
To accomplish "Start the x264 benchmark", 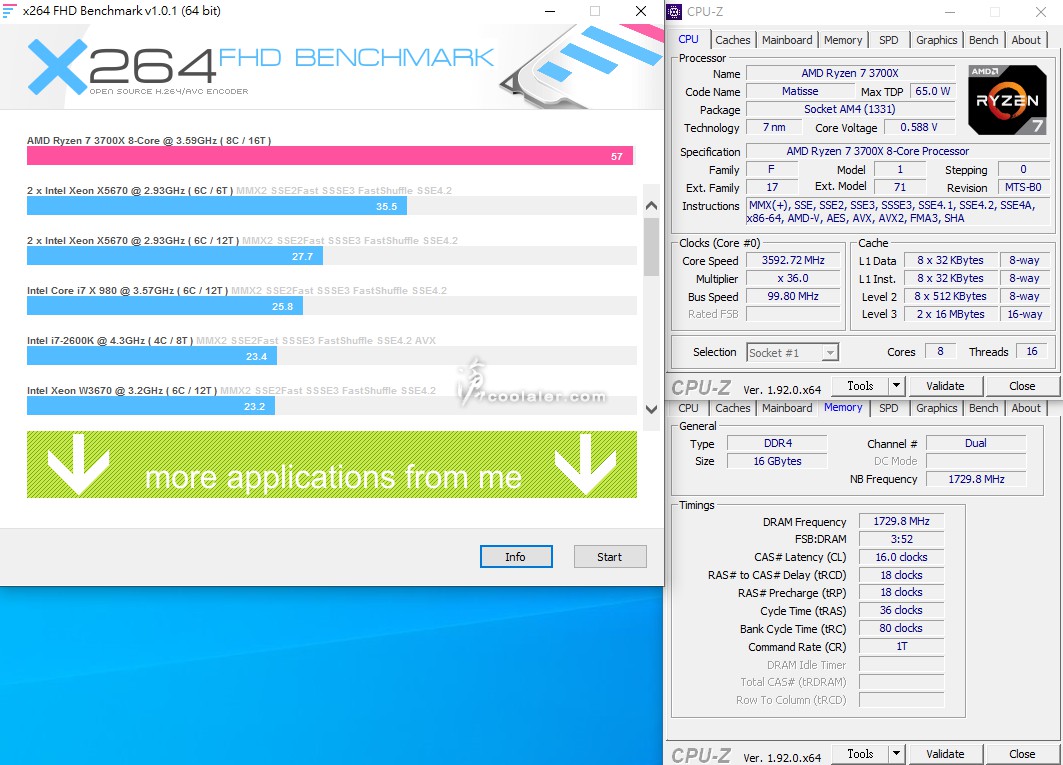I will pos(609,557).
